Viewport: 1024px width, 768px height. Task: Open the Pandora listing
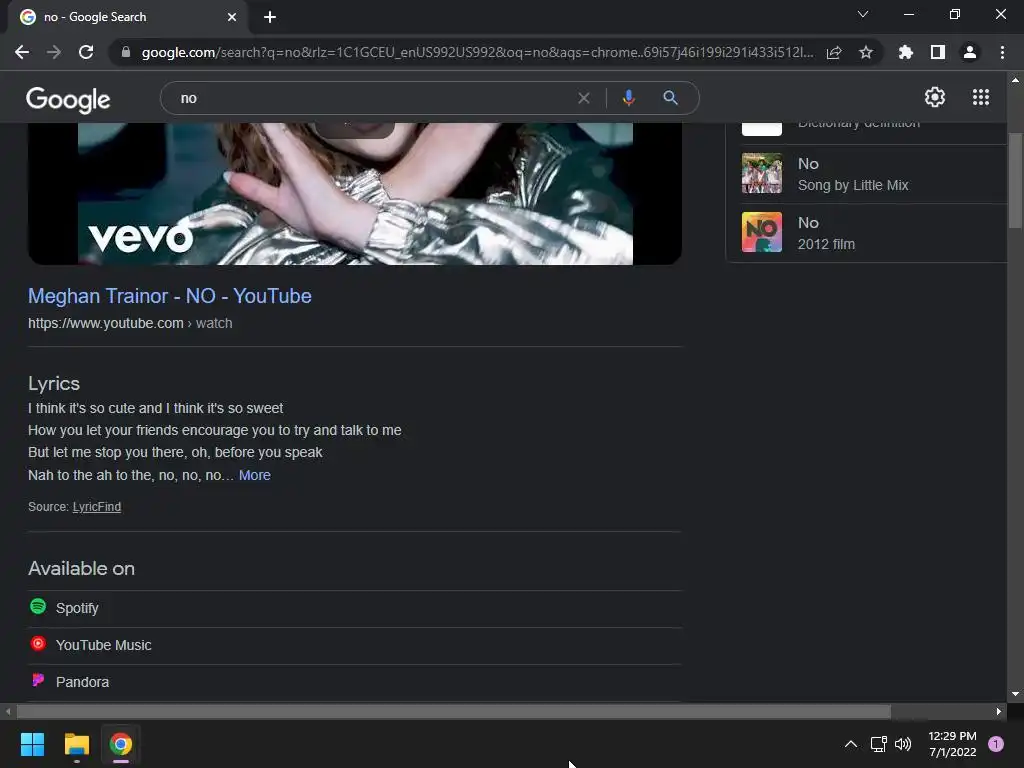pyautogui.click(x=355, y=682)
